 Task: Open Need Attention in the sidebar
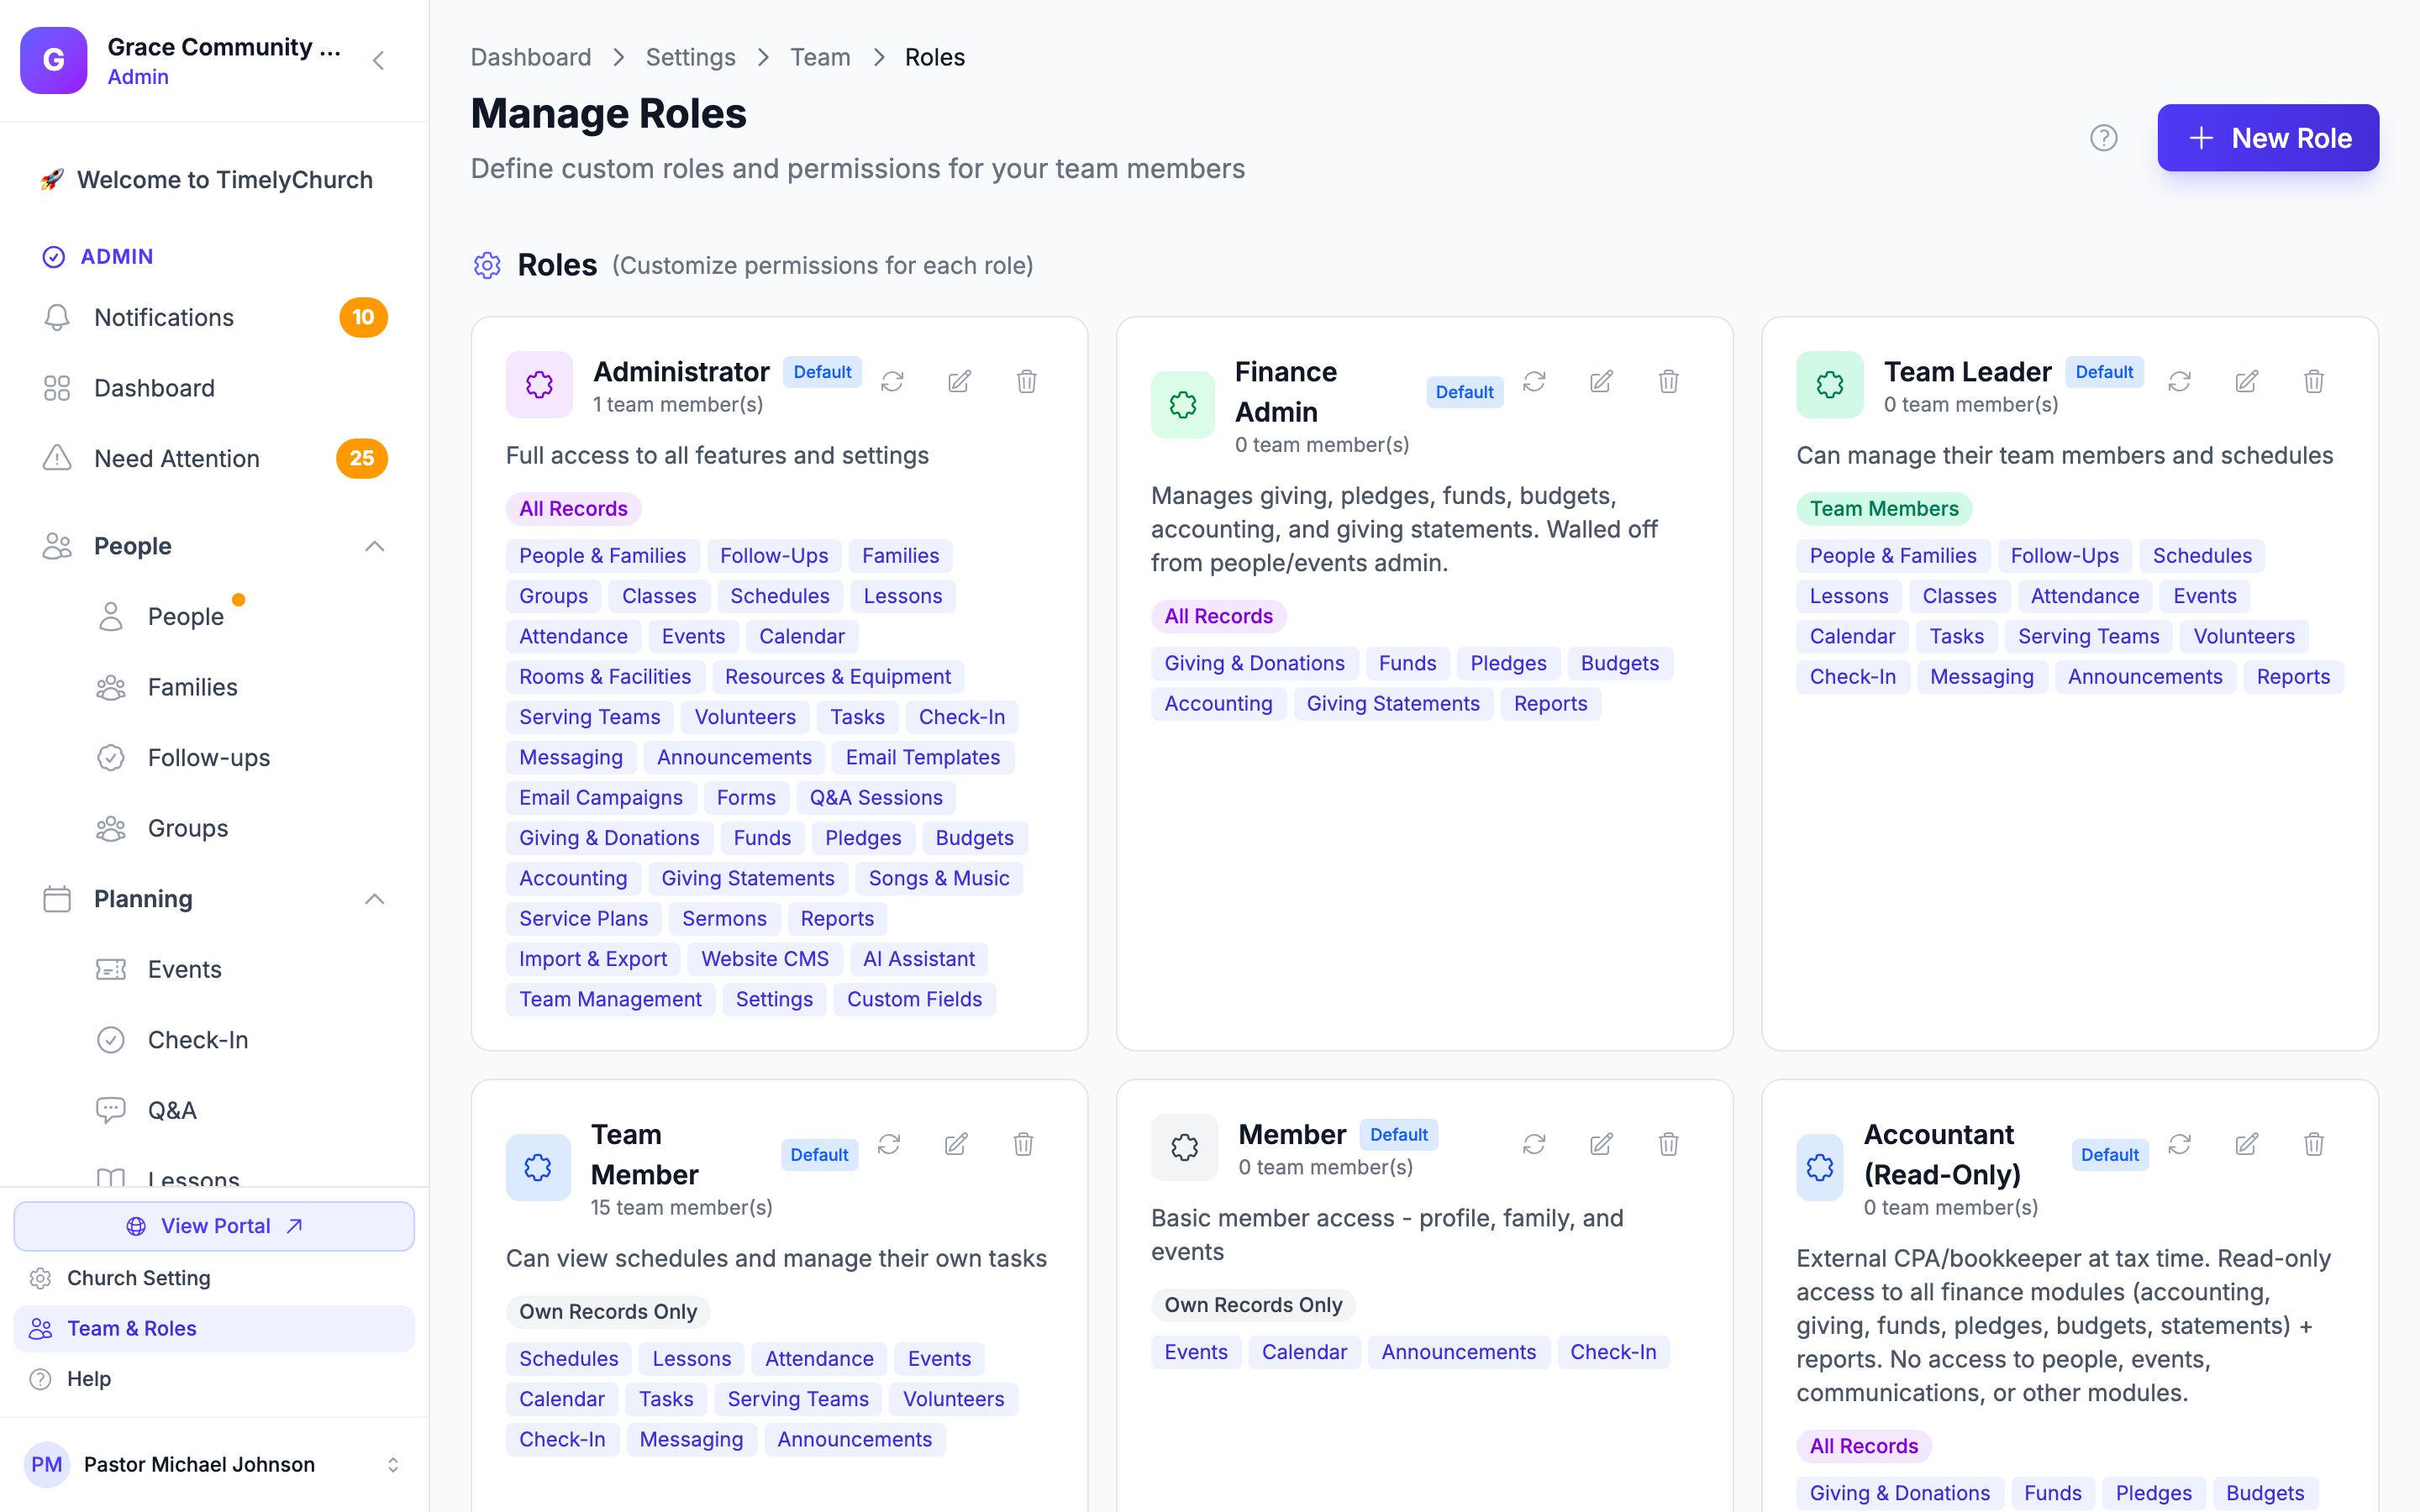tap(214, 458)
